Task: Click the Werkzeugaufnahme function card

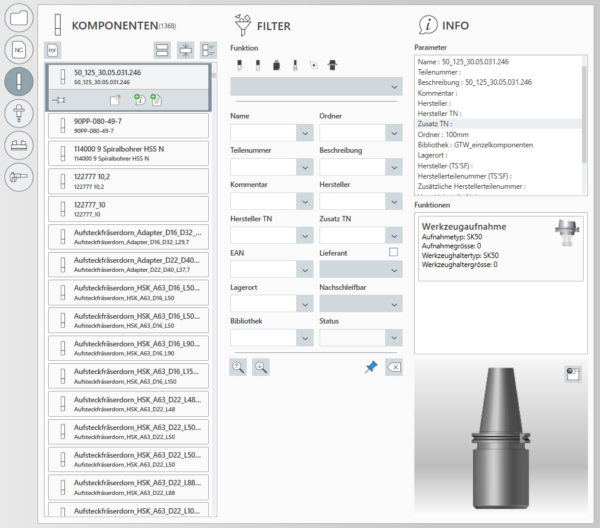Action: (501, 249)
